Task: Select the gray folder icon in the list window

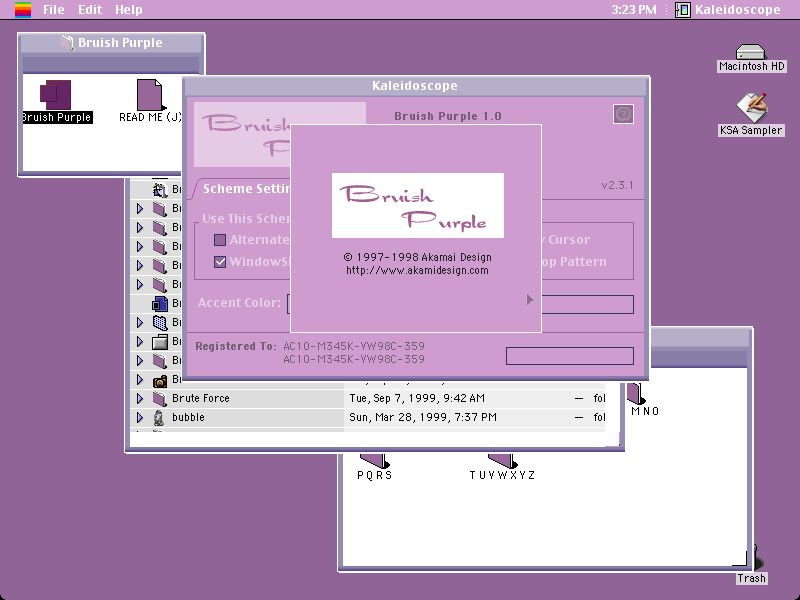Action: pos(160,342)
